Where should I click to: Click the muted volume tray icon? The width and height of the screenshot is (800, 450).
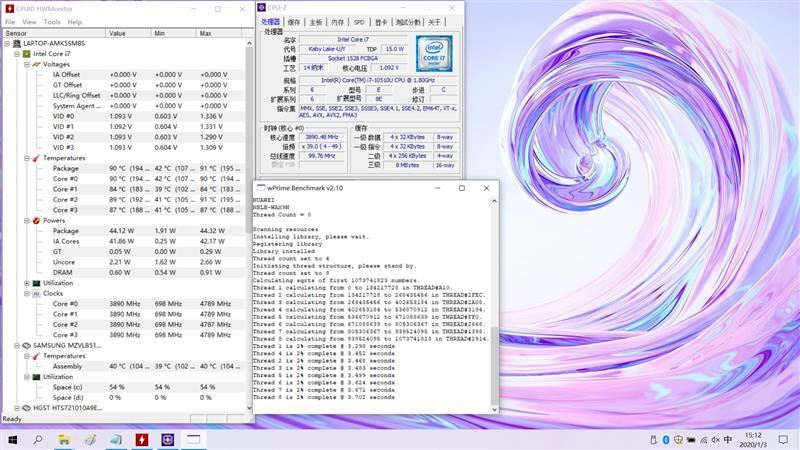coord(715,440)
